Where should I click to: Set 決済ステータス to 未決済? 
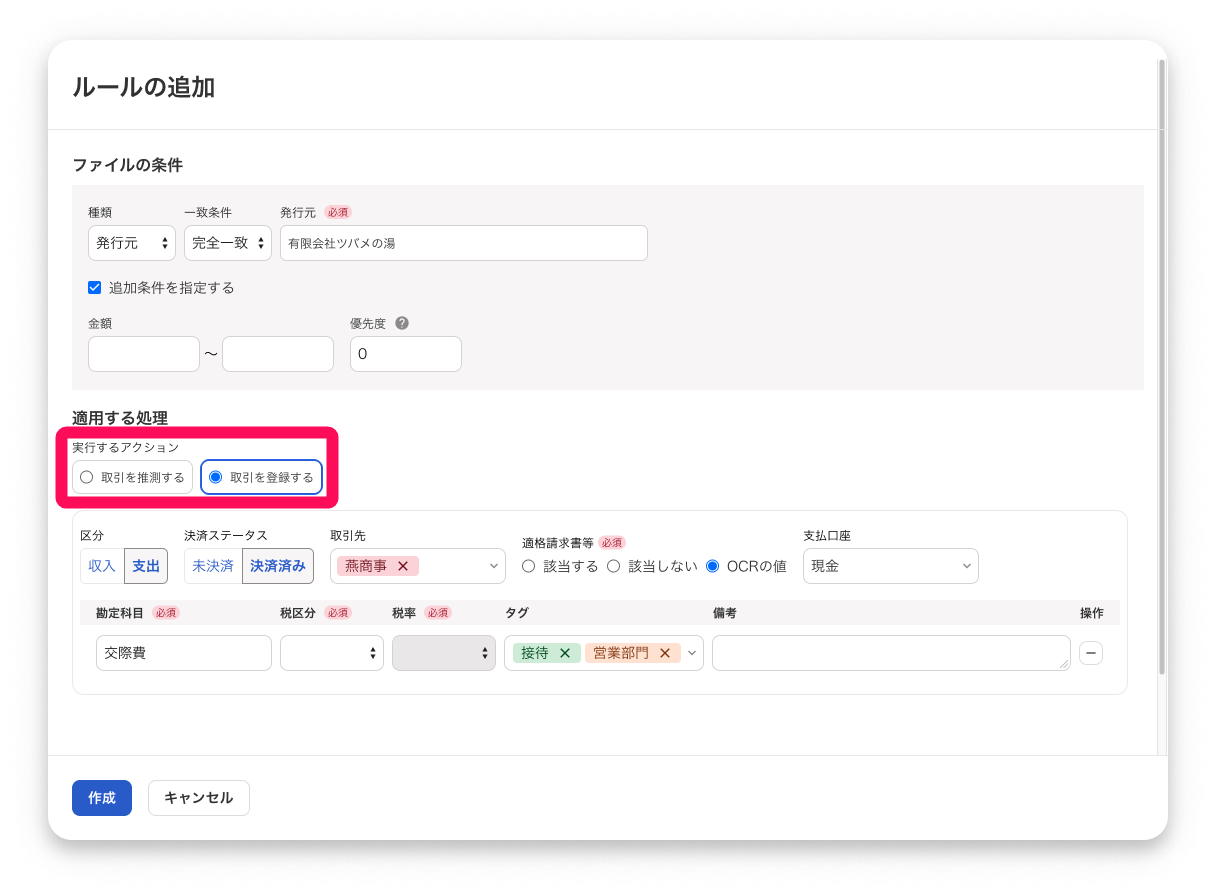pos(213,566)
